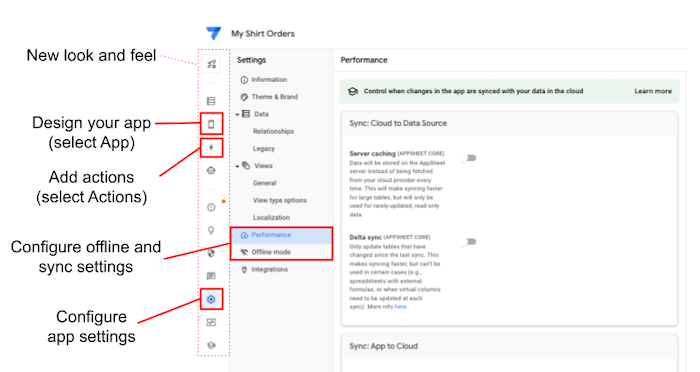This screenshot has width=700, height=372.
Task: Click the AppSheet logo icon
Action: [213, 33]
